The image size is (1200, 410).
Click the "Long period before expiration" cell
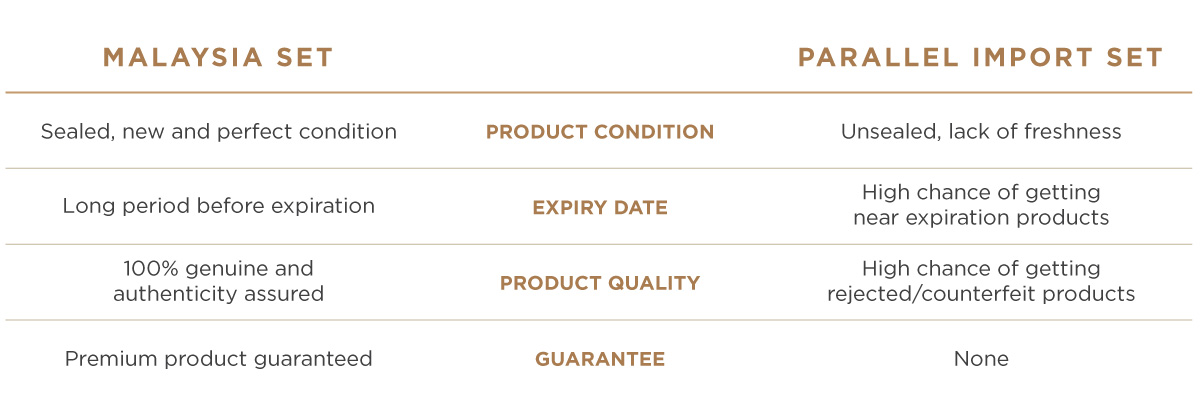[x=218, y=206]
